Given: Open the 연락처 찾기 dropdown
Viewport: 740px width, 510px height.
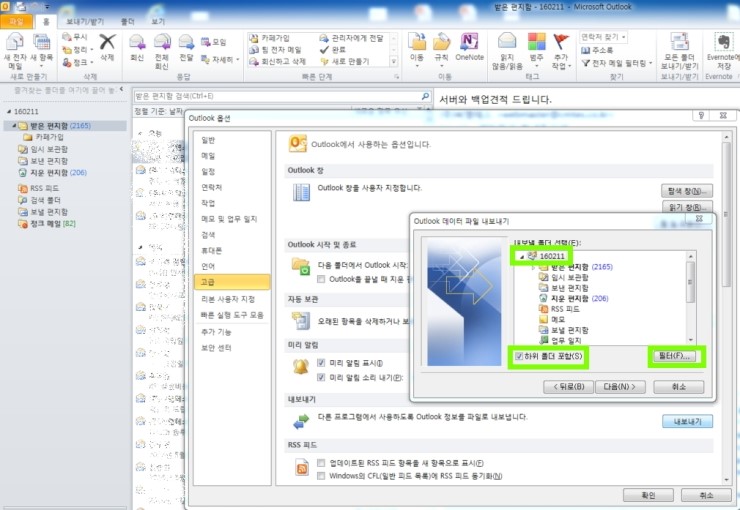Looking at the screenshot, I should pos(623,37).
